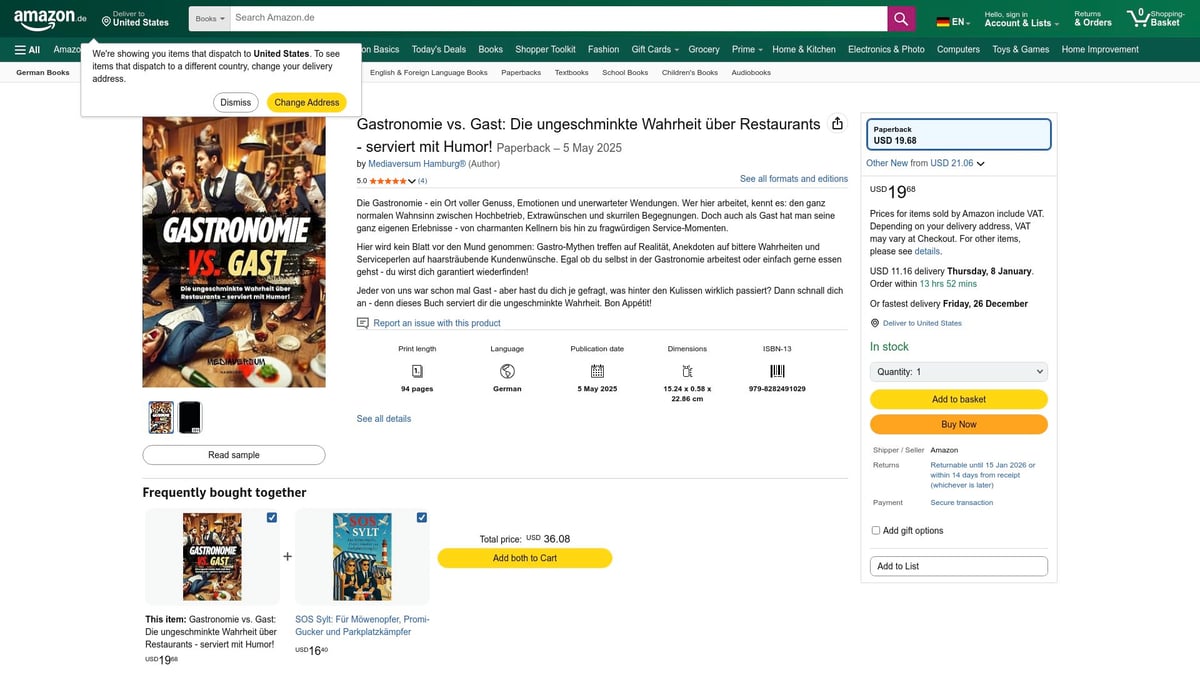Open the Books category dropdown in the search bar

(x=208, y=18)
